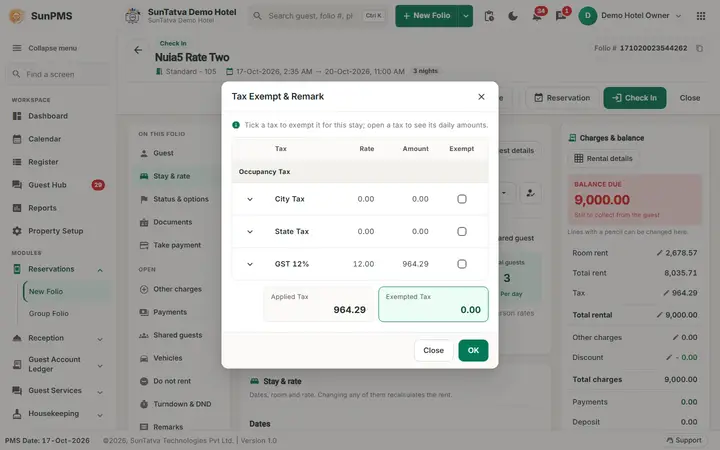
Task: Collapse the Reservations module chevron
Action: pos(100,270)
